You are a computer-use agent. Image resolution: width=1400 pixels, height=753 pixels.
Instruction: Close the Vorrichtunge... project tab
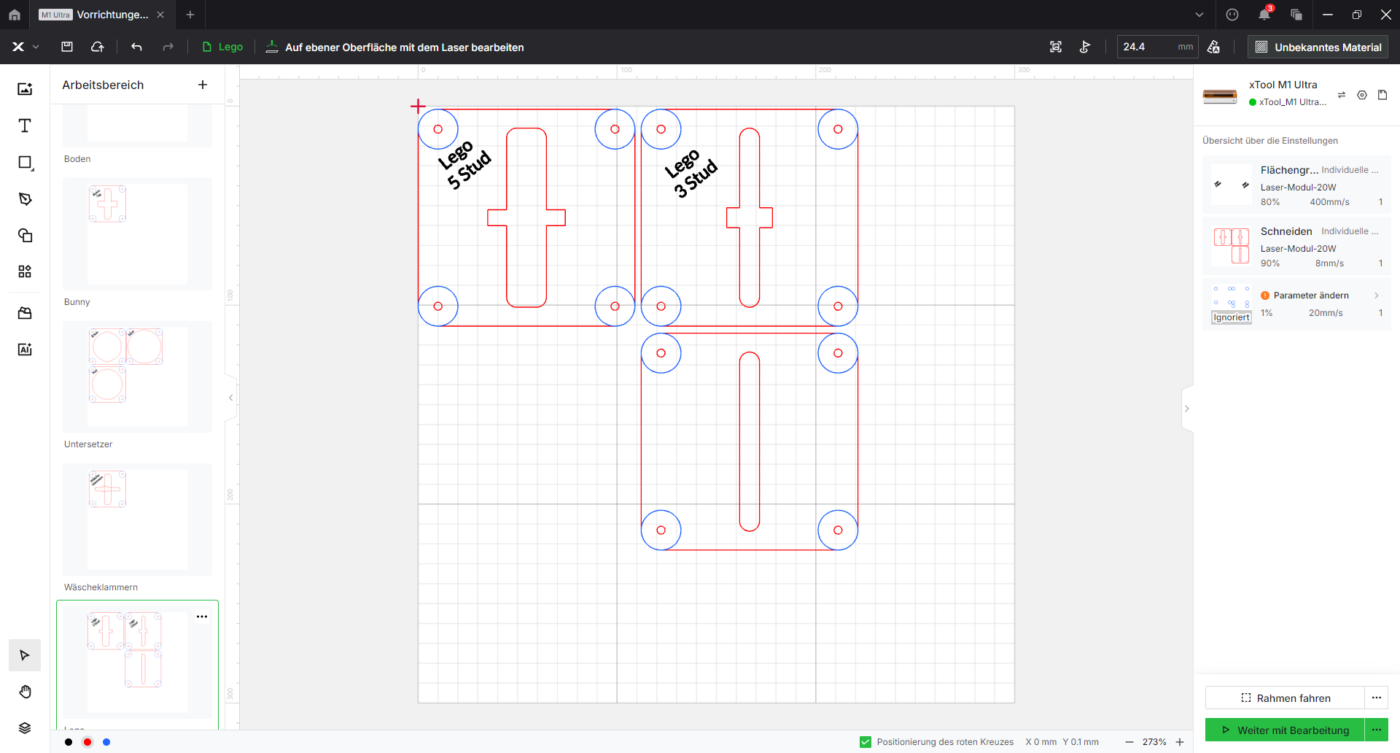click(160, 15)
